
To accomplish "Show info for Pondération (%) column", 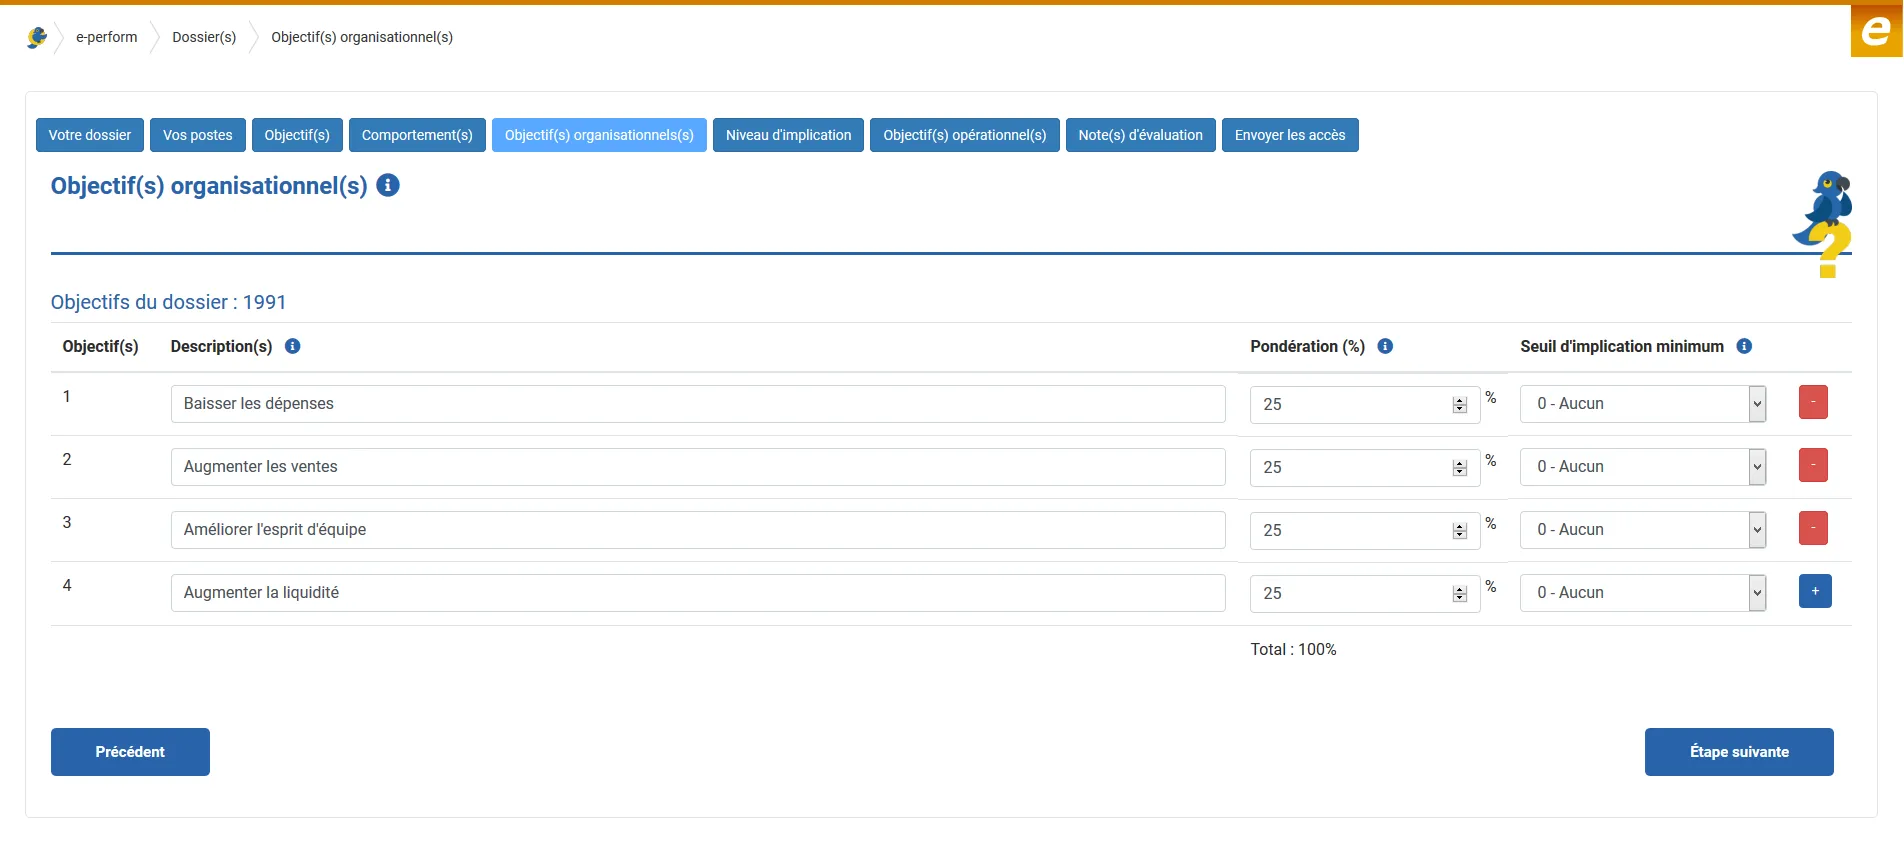I will [x=1385, y=346].
